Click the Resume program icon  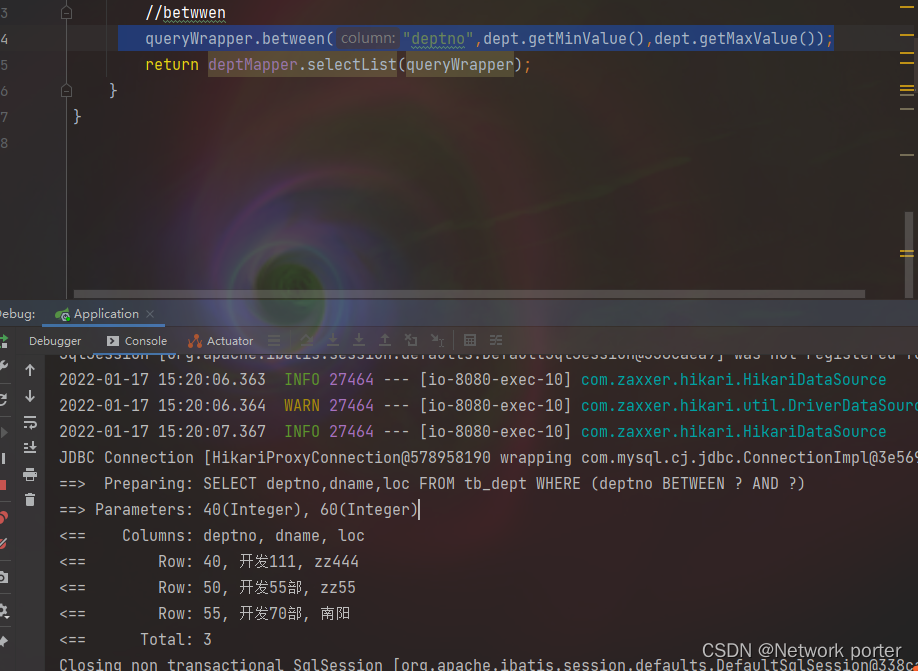point(4,433)
